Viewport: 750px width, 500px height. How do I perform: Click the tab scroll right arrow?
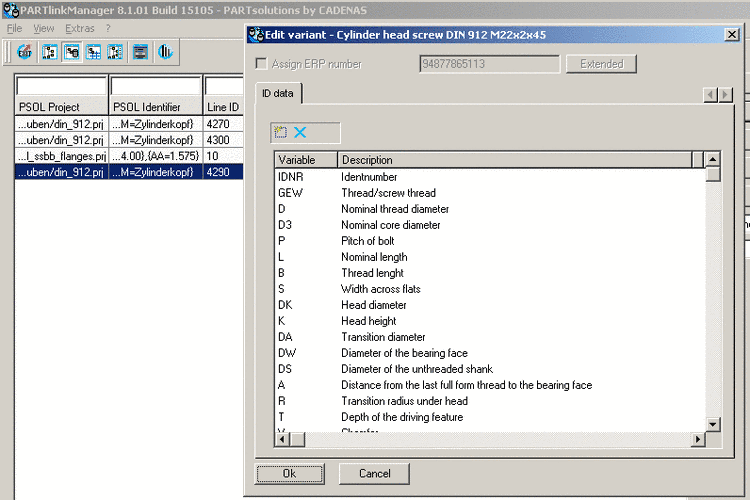(726, 95)
